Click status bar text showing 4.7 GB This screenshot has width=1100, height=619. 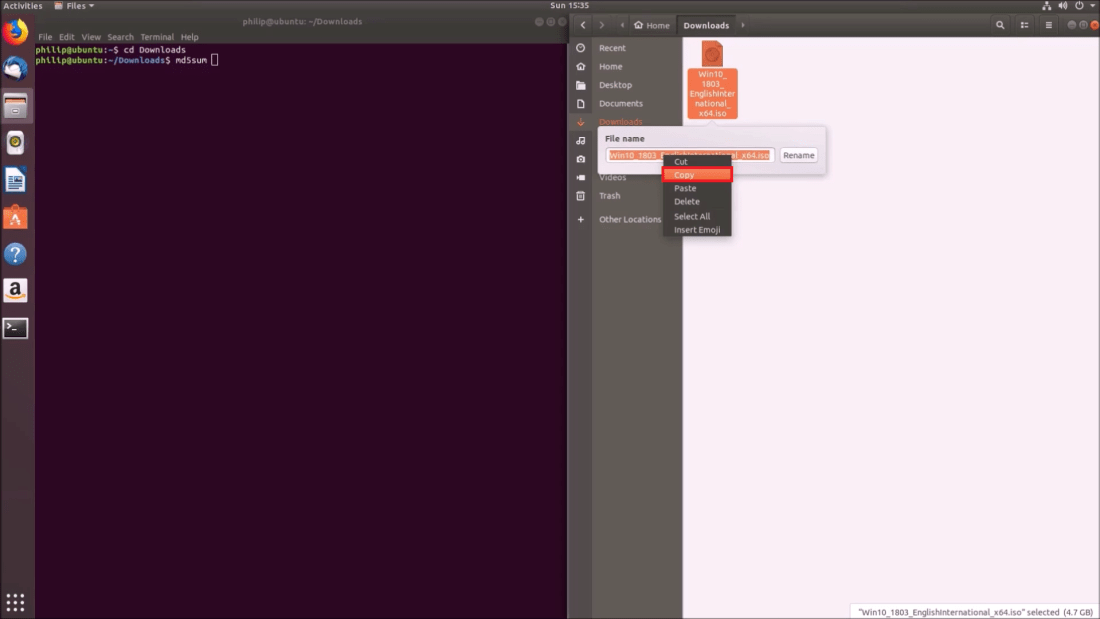(x=975, y=612)
